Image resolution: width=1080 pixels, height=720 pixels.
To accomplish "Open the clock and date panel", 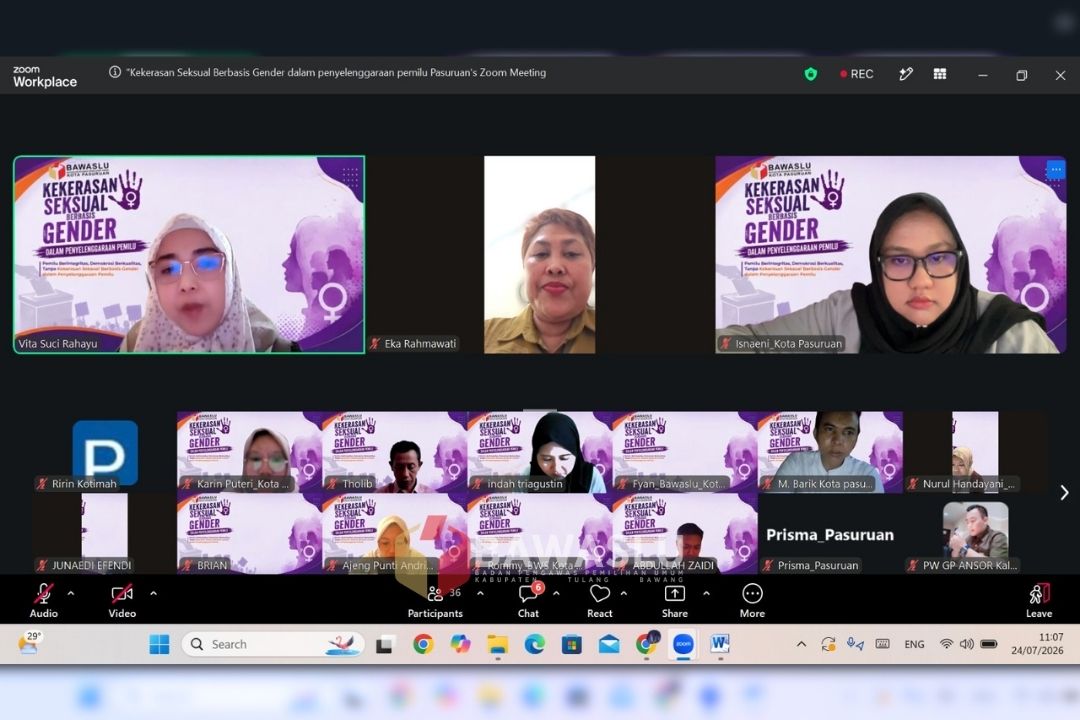I will (1037, 644).
